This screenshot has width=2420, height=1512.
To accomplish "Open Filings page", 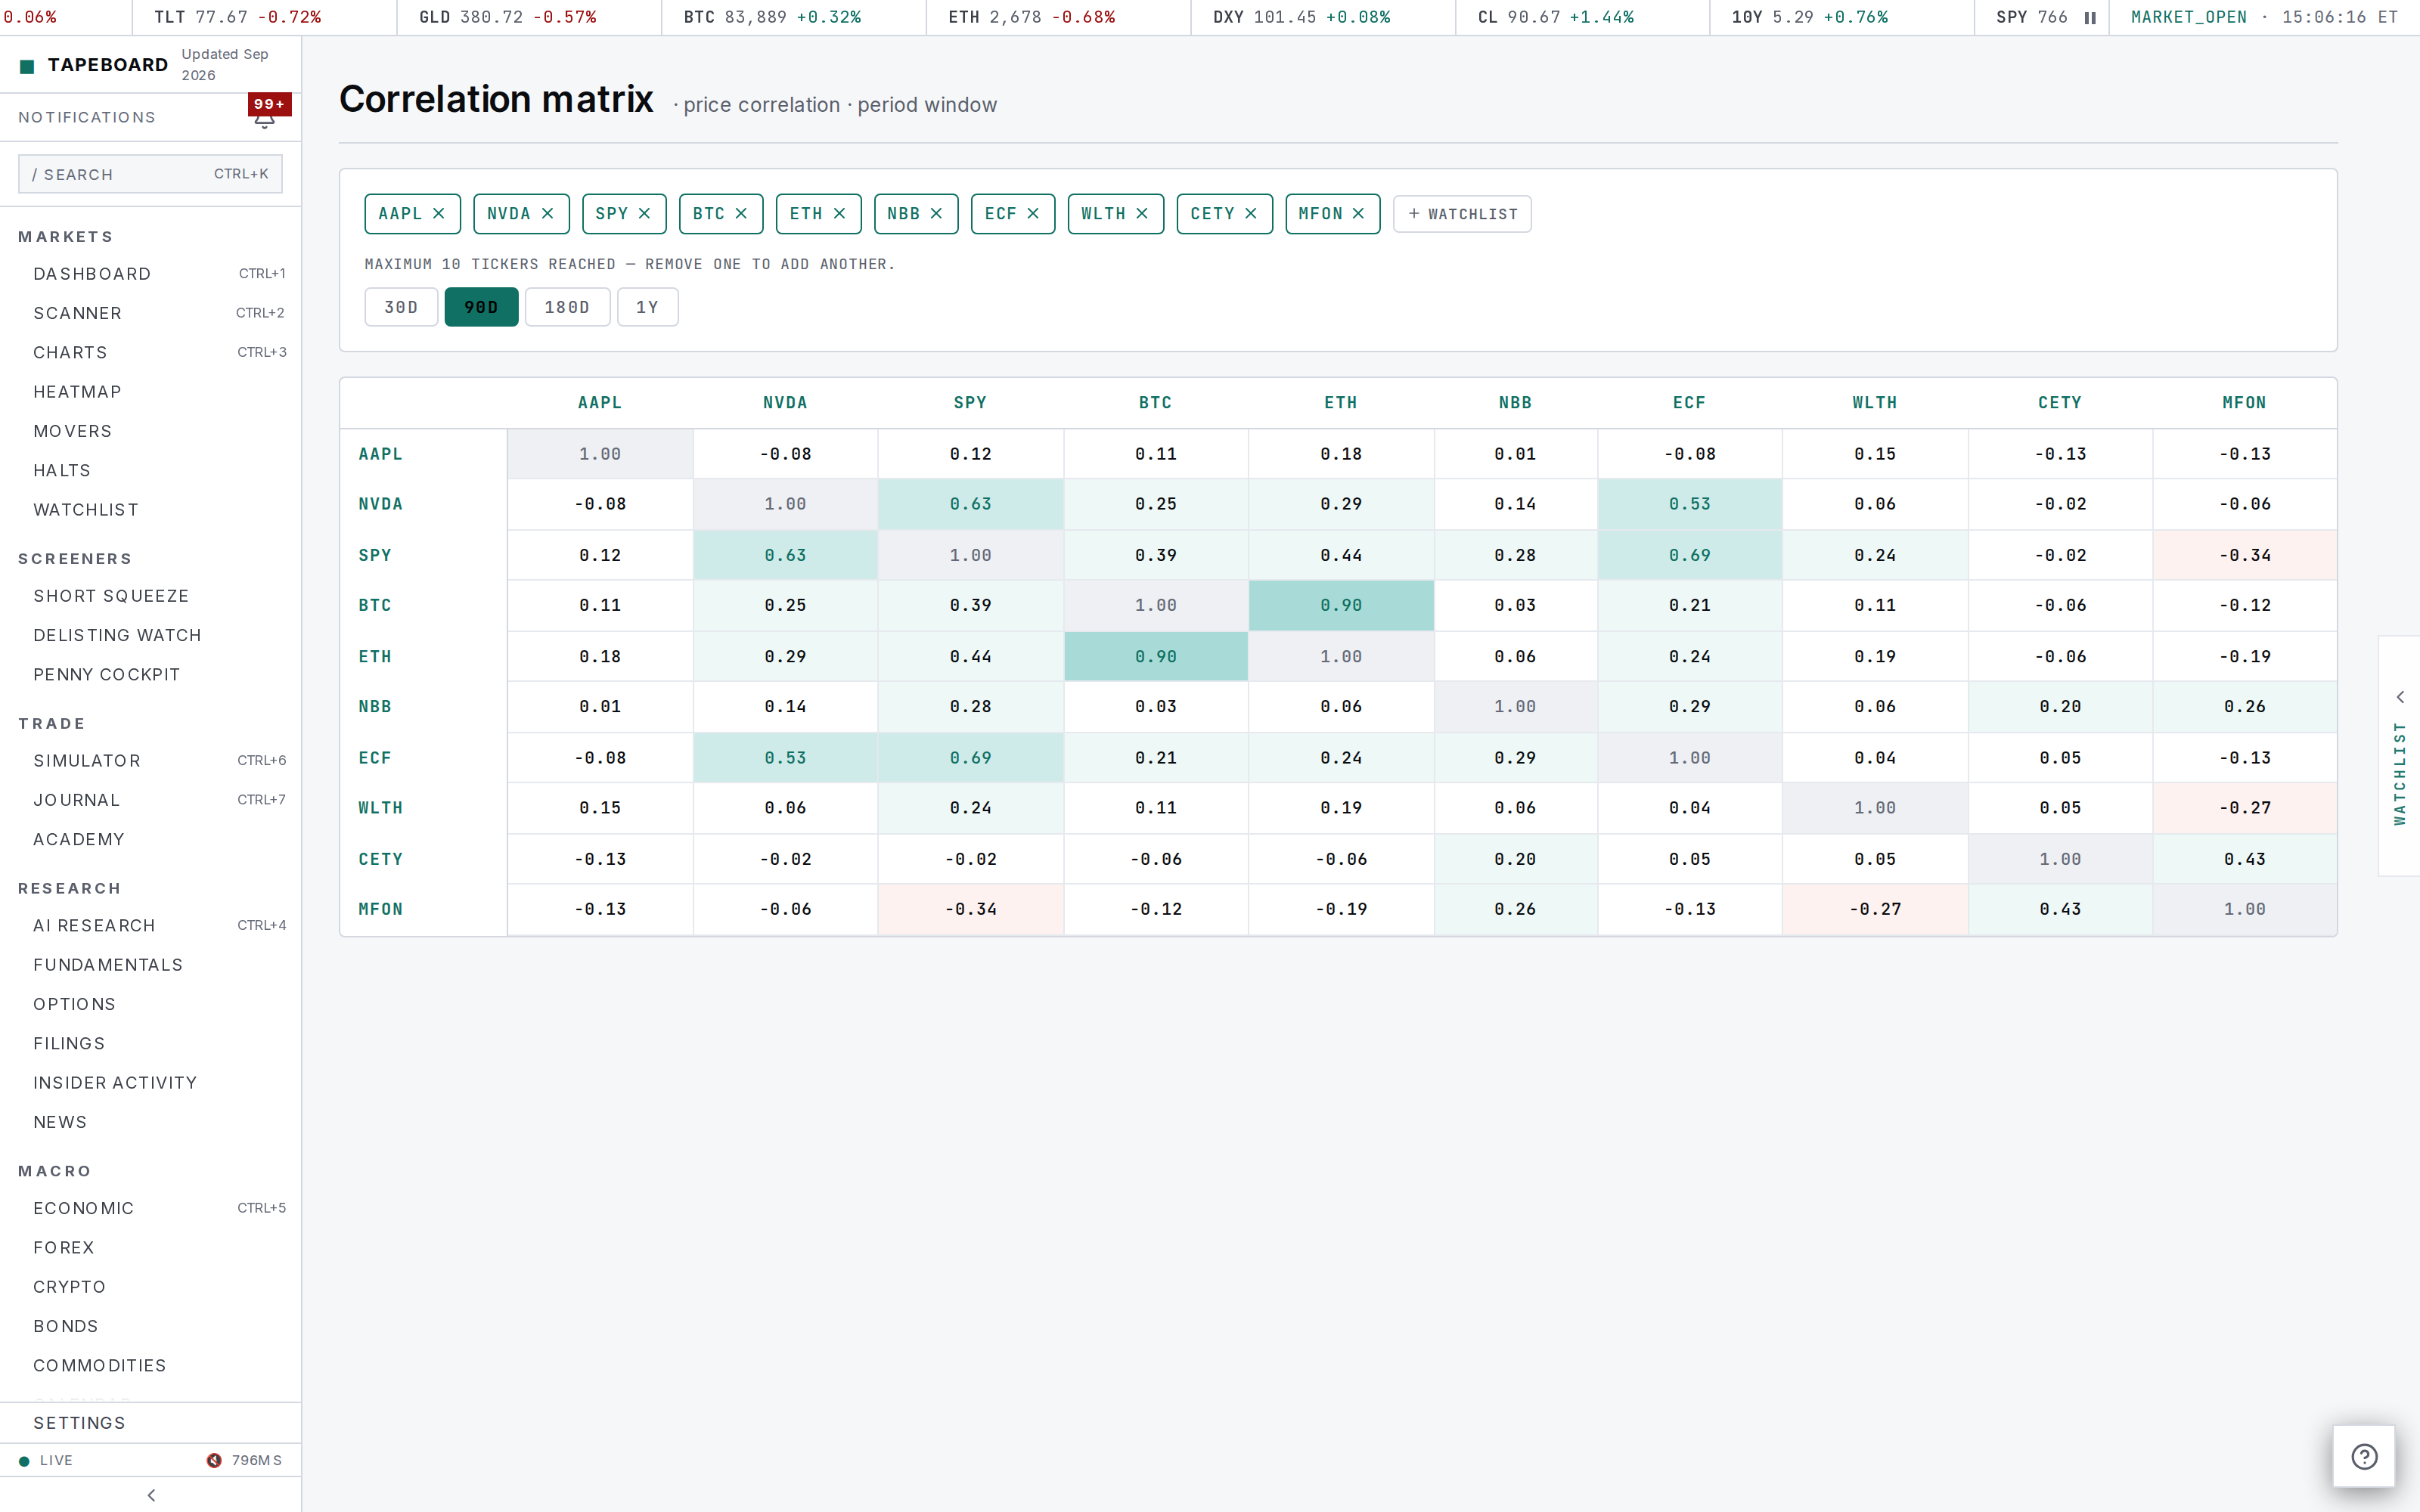I will [x=151, y=1044].
